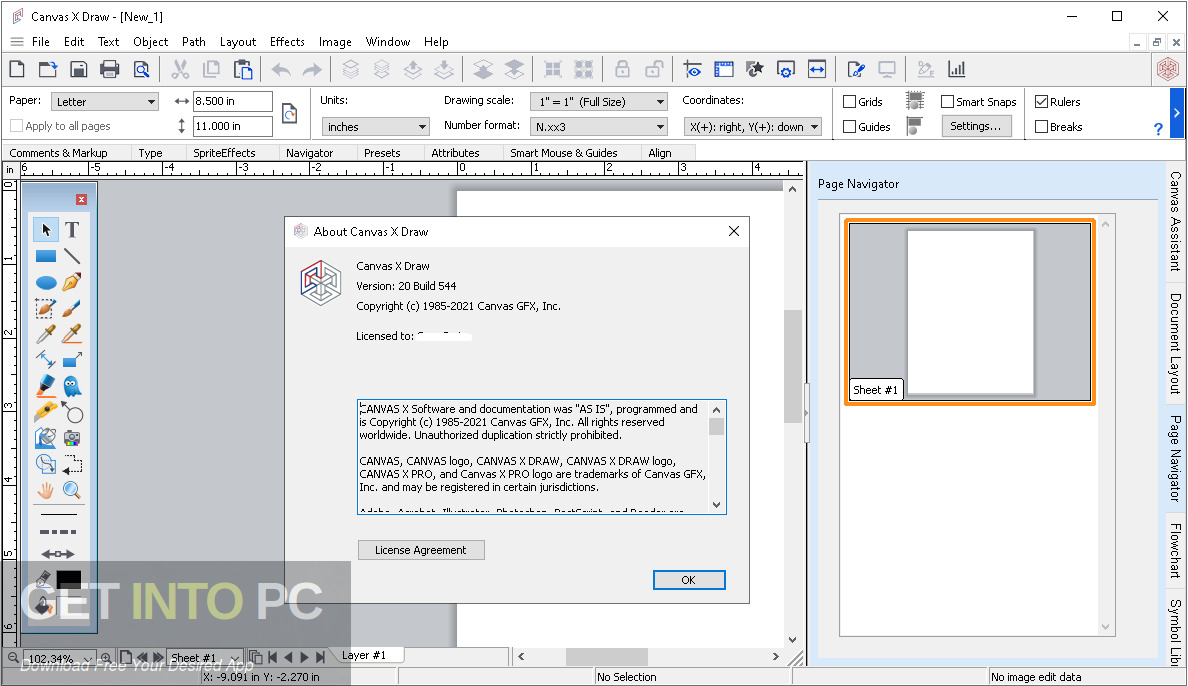This screenshot has width=1188, height=686.
Task: Select the Eyedropper tool
Action: pyautogui.click(x=46, y=334)
